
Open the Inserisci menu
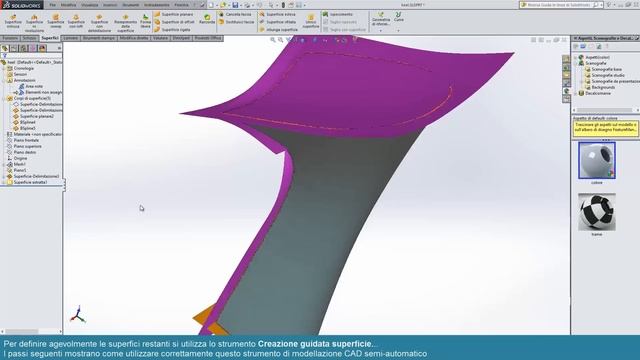(x=110, y=5)
